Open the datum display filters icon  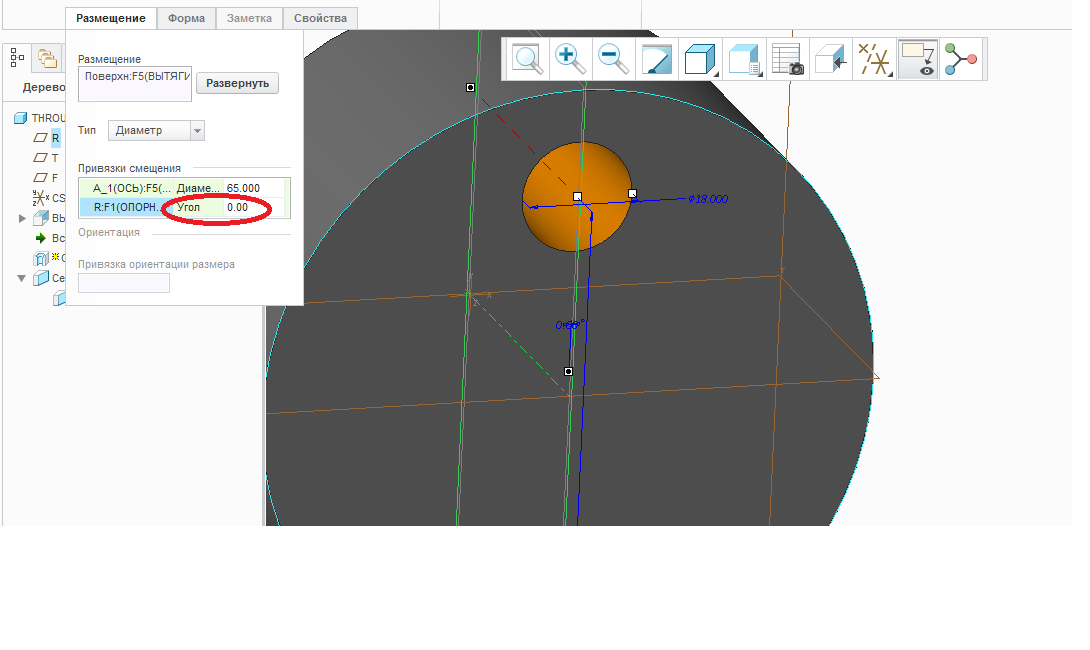click(875, 59)
